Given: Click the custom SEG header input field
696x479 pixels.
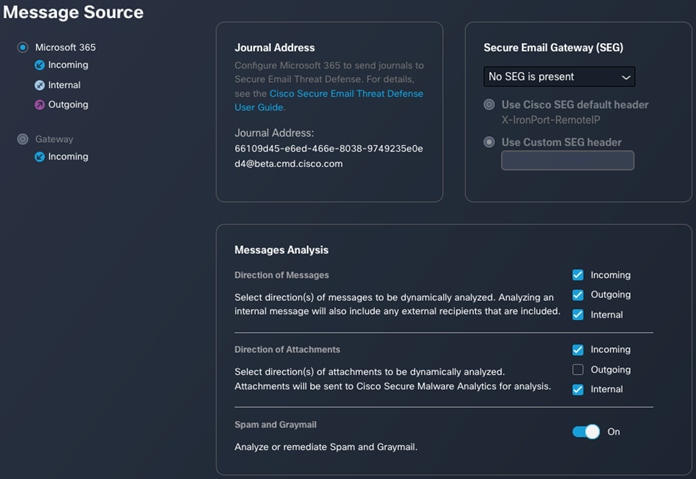Looking at the screenshot, I should 568,160.
